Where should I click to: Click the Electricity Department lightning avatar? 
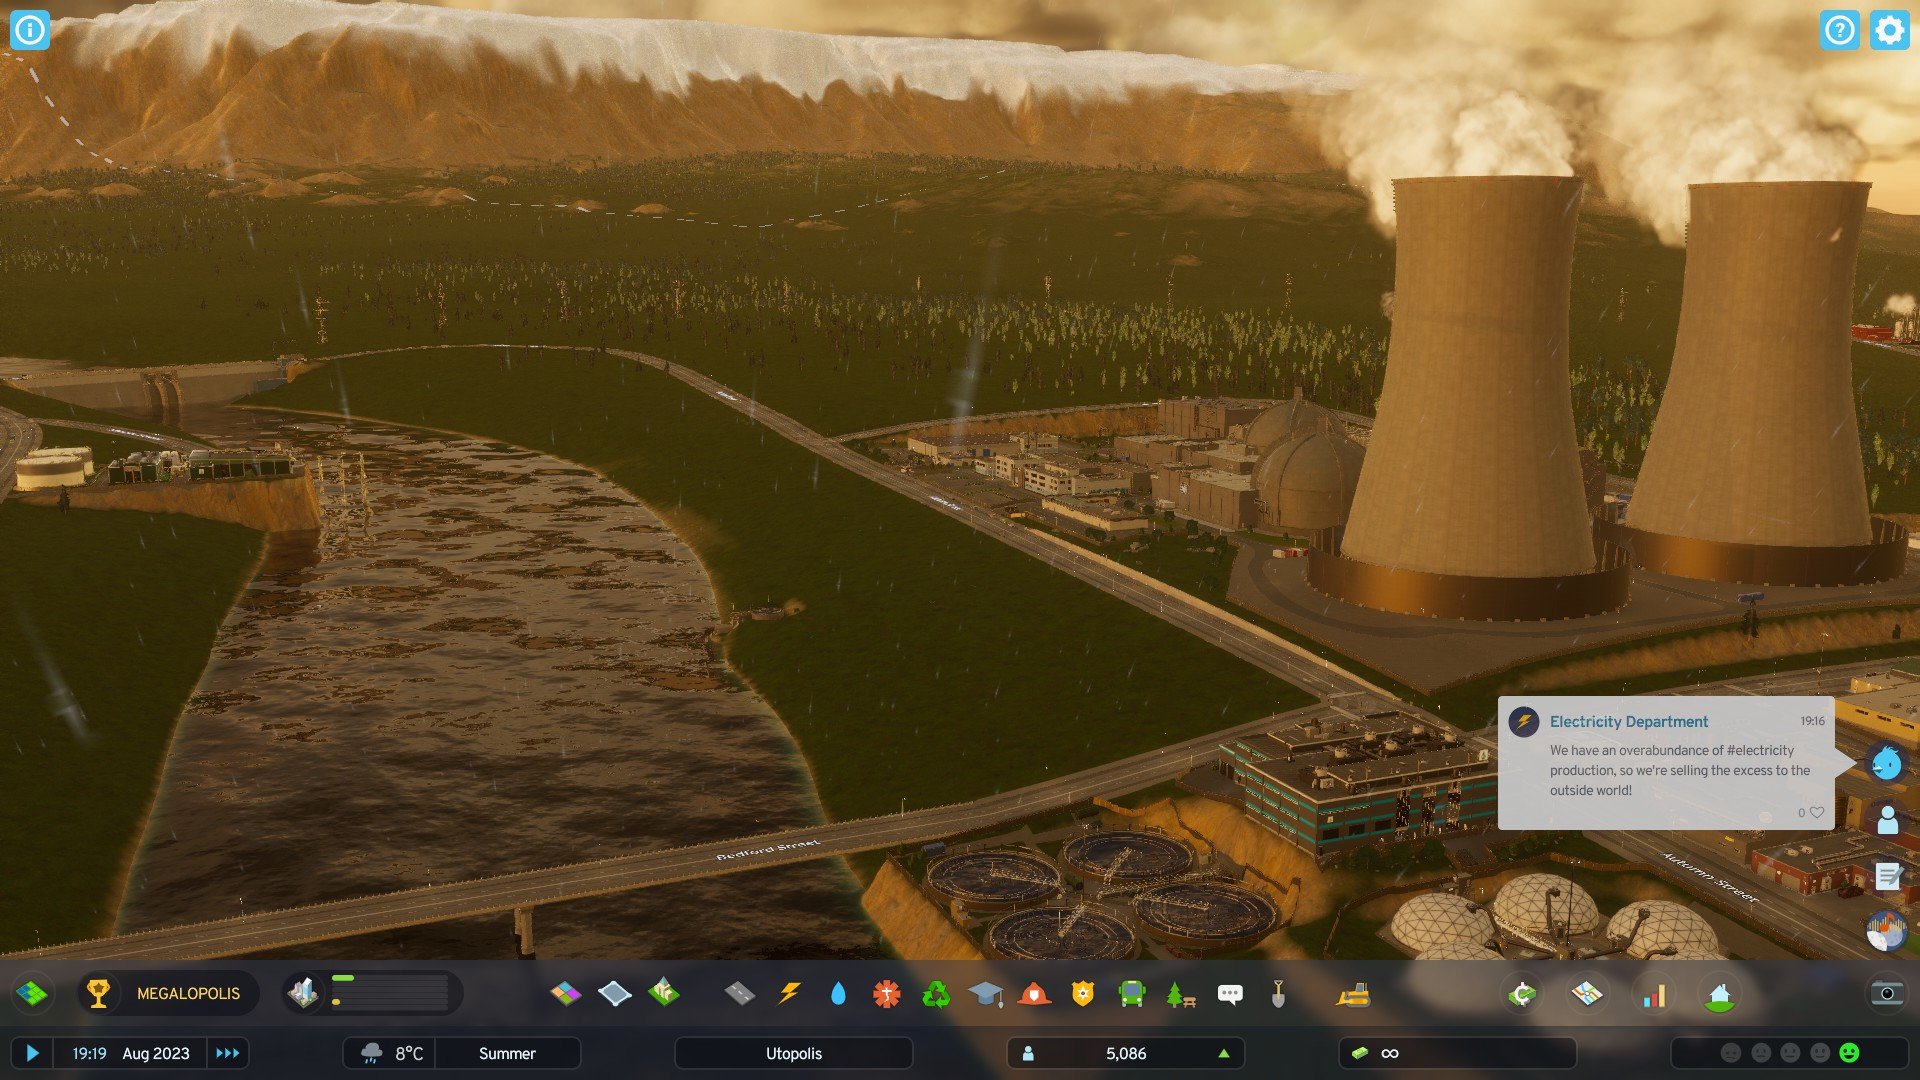[x=1524, y=721]
